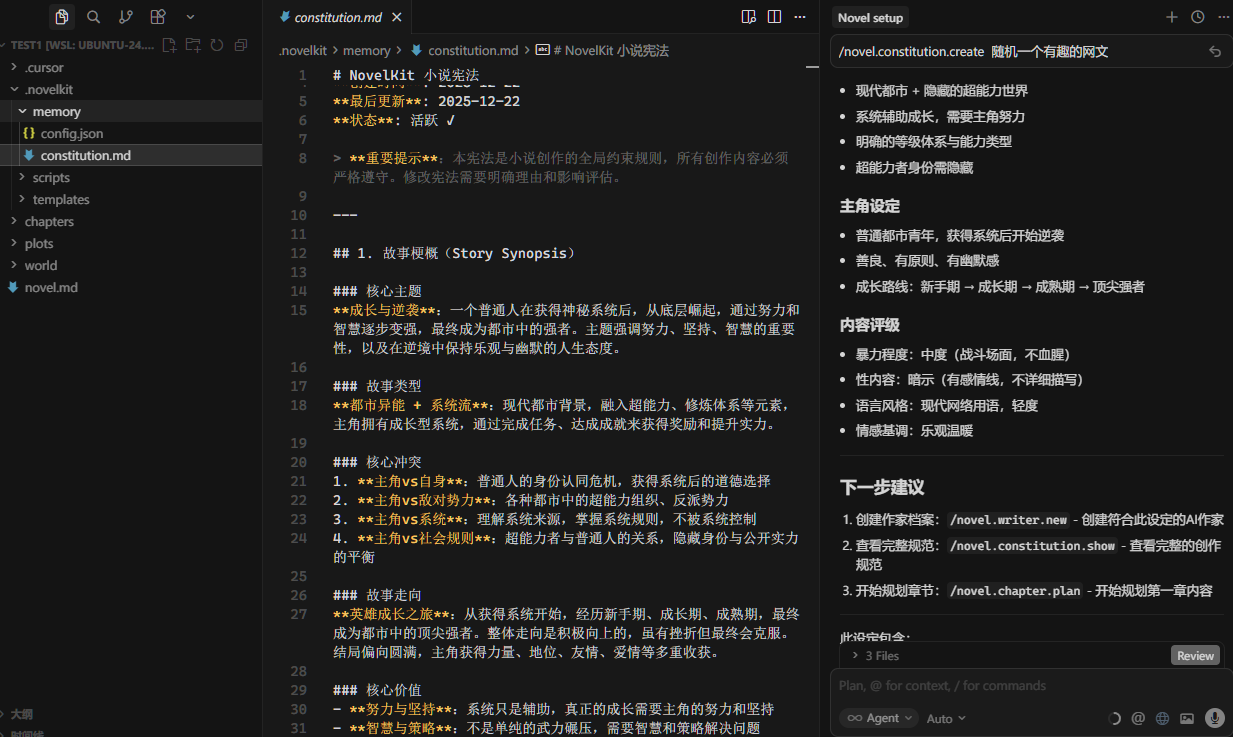Expand the 3 Files changed list
1233x737 pixels.
876,656
